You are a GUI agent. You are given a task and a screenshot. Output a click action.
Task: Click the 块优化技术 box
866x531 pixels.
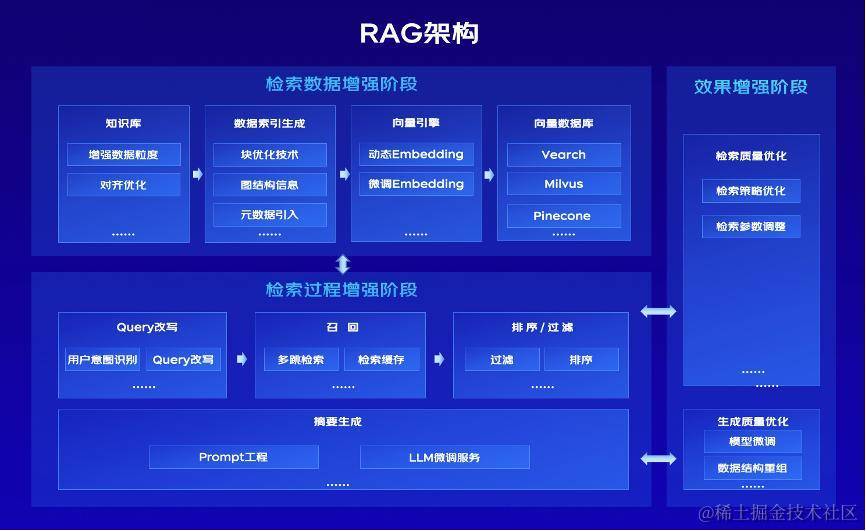pyautogui.click(x=270, y=155)
